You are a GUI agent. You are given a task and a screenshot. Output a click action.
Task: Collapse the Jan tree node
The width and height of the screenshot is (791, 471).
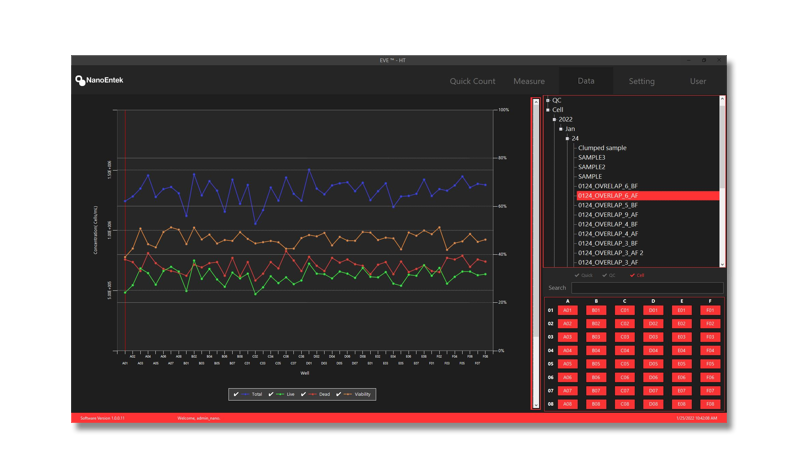pos(561,129)
